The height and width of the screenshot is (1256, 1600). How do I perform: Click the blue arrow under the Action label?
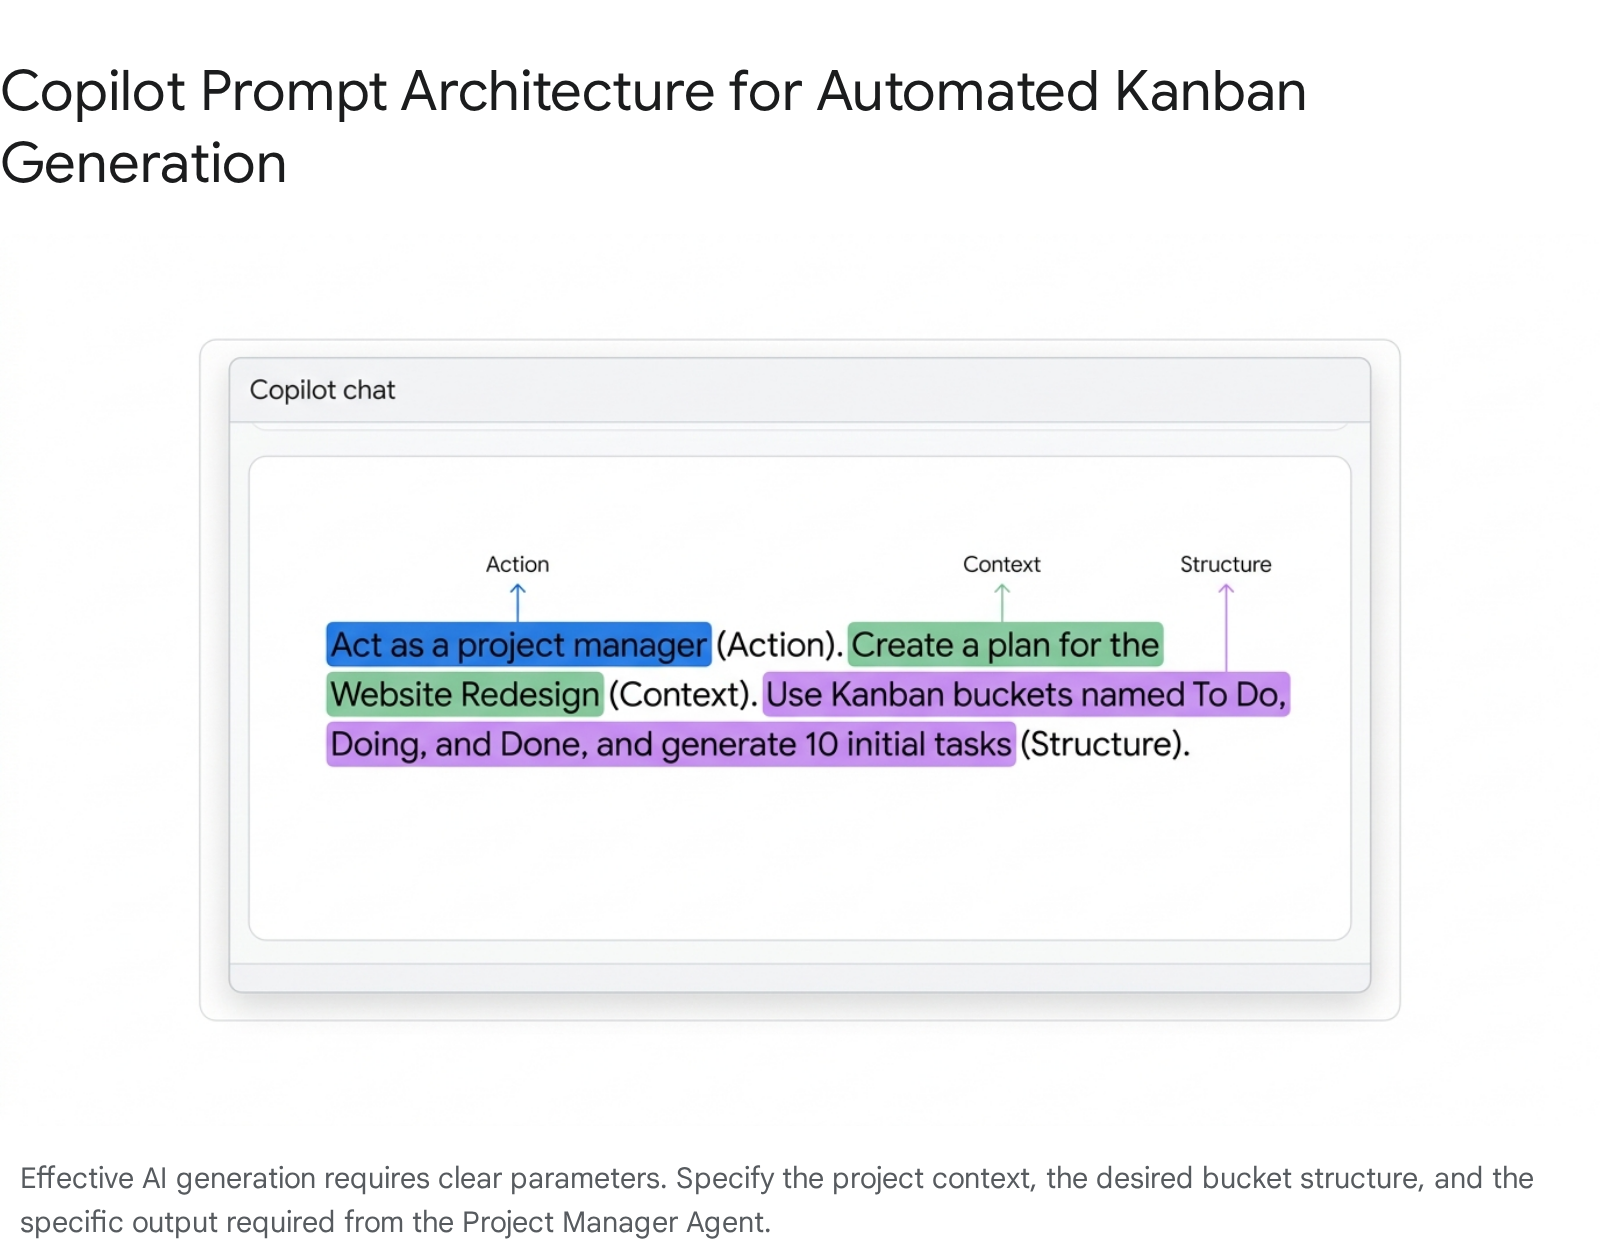click(517, 602)
